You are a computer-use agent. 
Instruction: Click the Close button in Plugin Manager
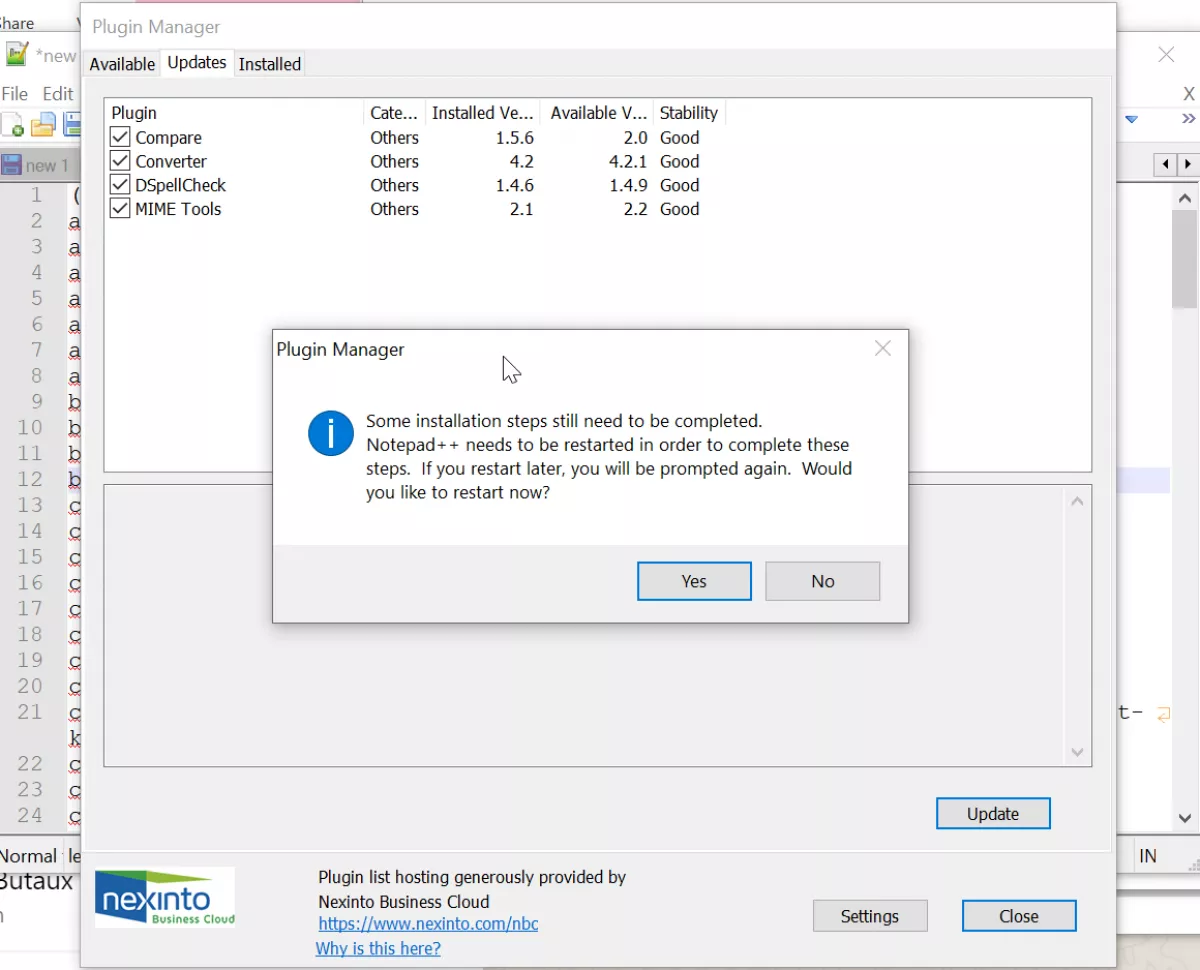pyautogui.click(x=1019, y=916)
